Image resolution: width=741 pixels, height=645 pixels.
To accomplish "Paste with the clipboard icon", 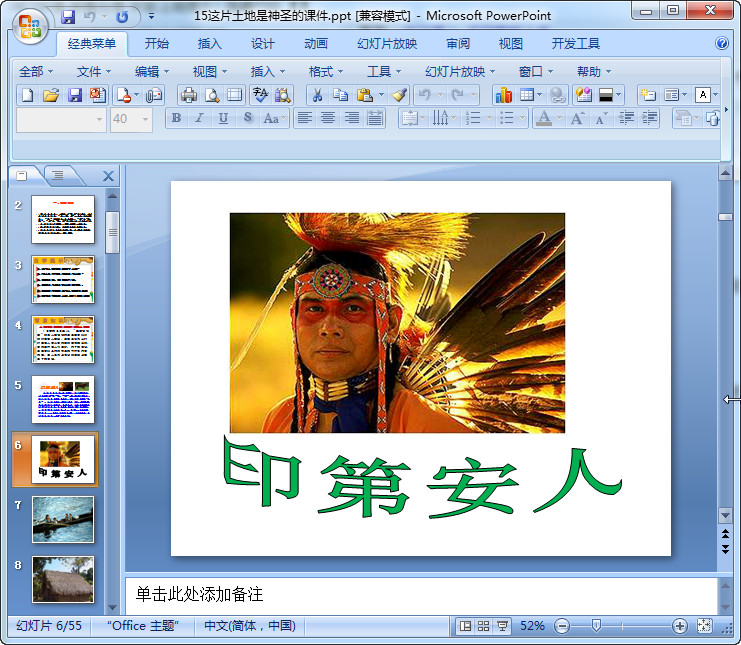I will (364, 95).
